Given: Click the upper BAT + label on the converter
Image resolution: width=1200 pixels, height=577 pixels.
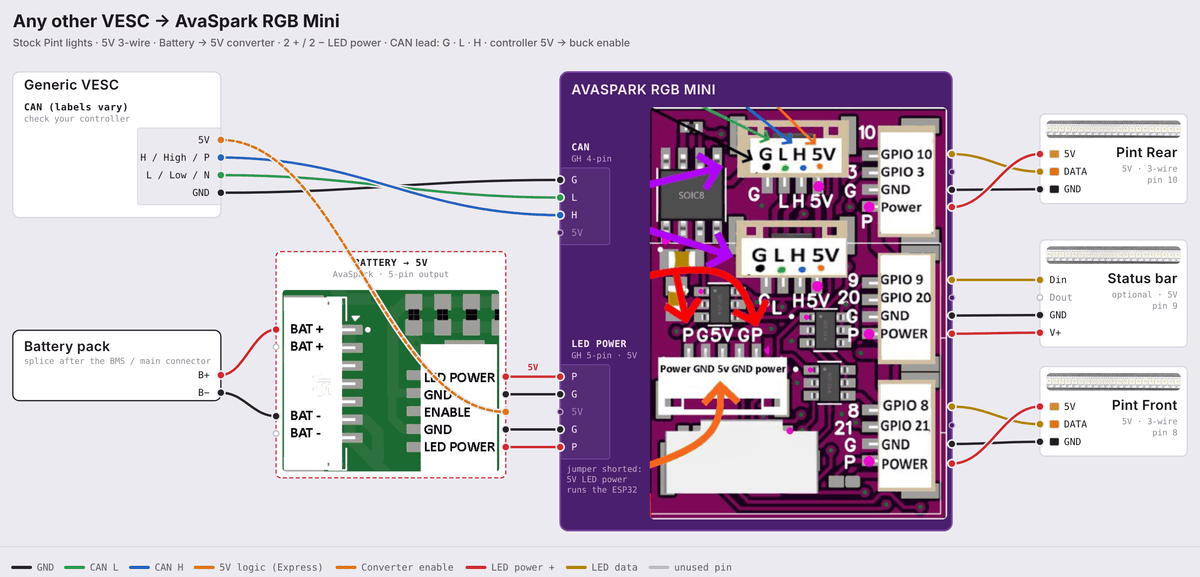Looking at the screenshot, I should 307,329.
